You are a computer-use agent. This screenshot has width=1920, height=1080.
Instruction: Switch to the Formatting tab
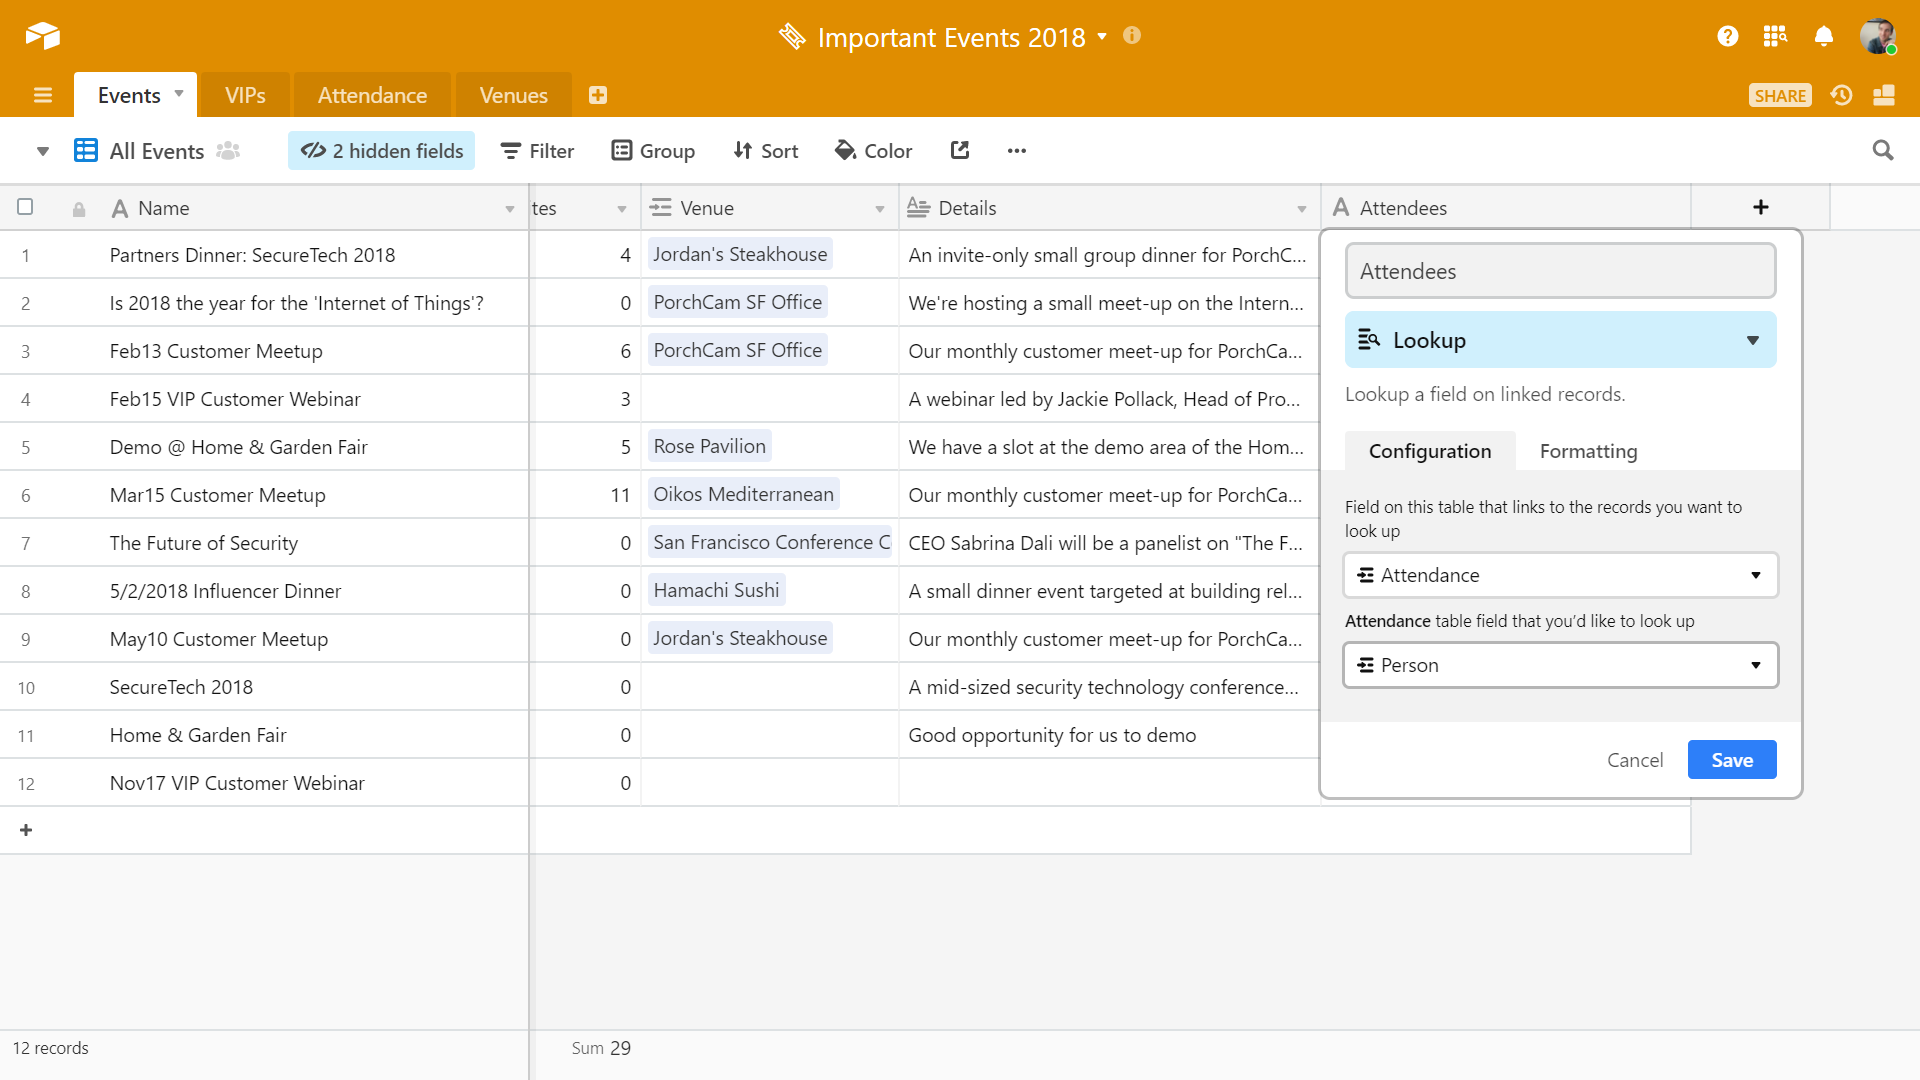pyautogui.click(x=1587, y=451)
